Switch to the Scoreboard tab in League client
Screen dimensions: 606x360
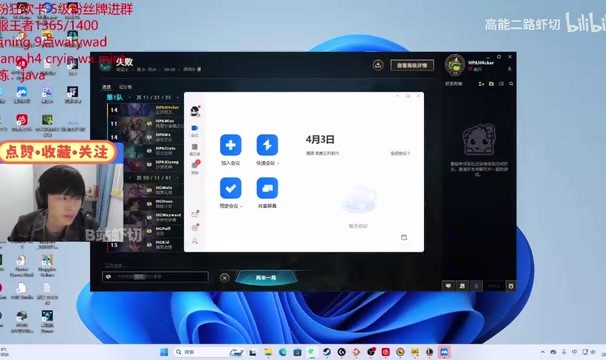pos(125,87)
